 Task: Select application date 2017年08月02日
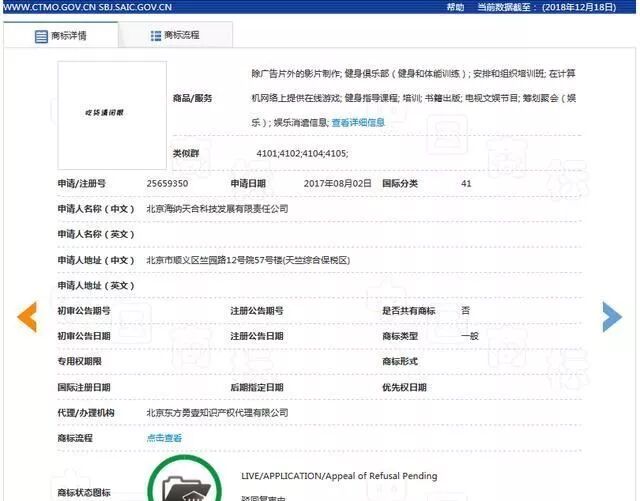pyautogui.click(x=338, y=183)
